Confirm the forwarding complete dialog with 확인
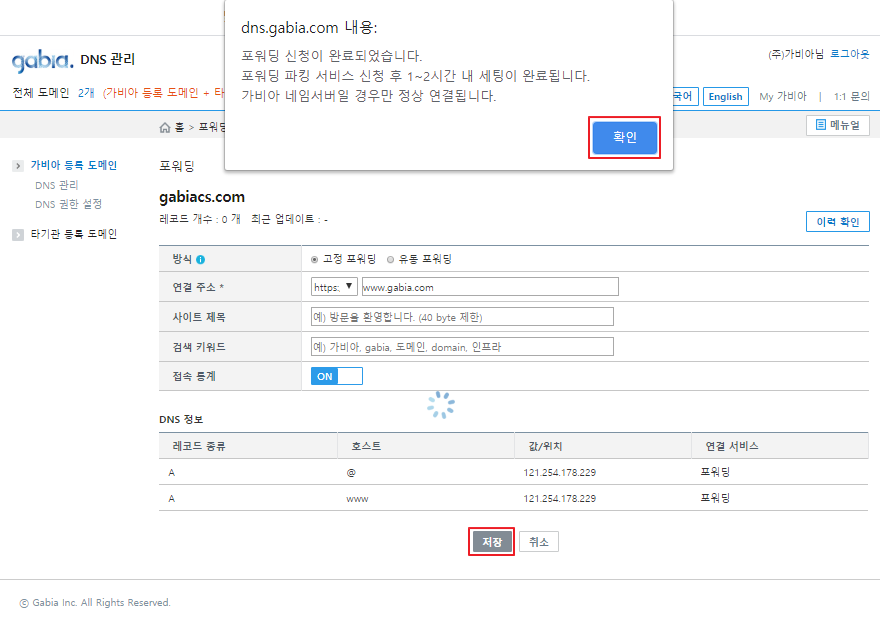 [625, 137]
